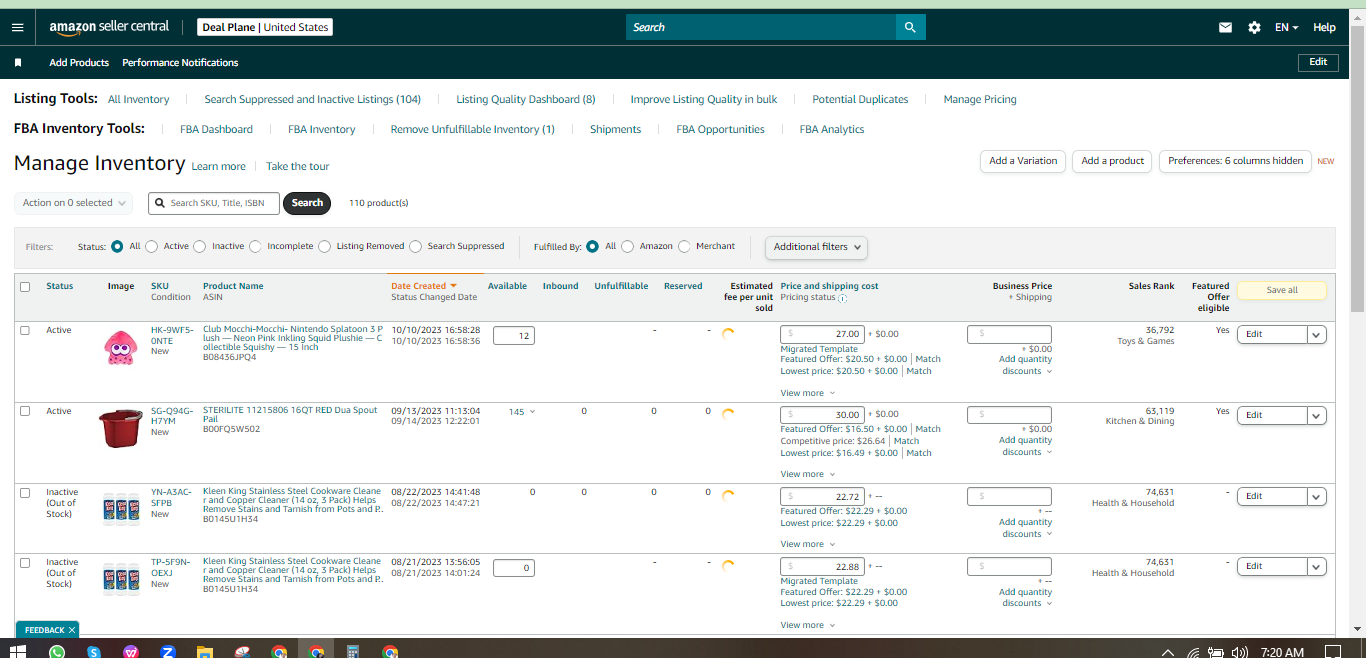Viewport: 1366px width, 658px height.
Task: Click the black Search button beside SKU field
Action: [x=307, y=203]
